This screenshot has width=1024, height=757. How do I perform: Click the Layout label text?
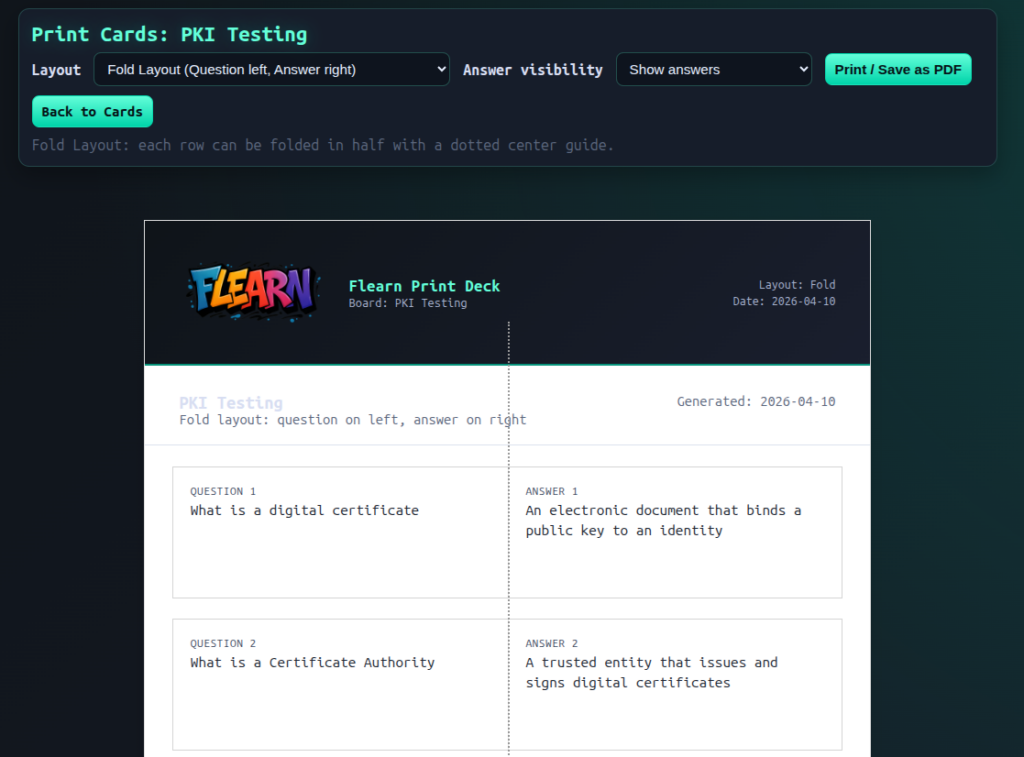coord(56,70)
